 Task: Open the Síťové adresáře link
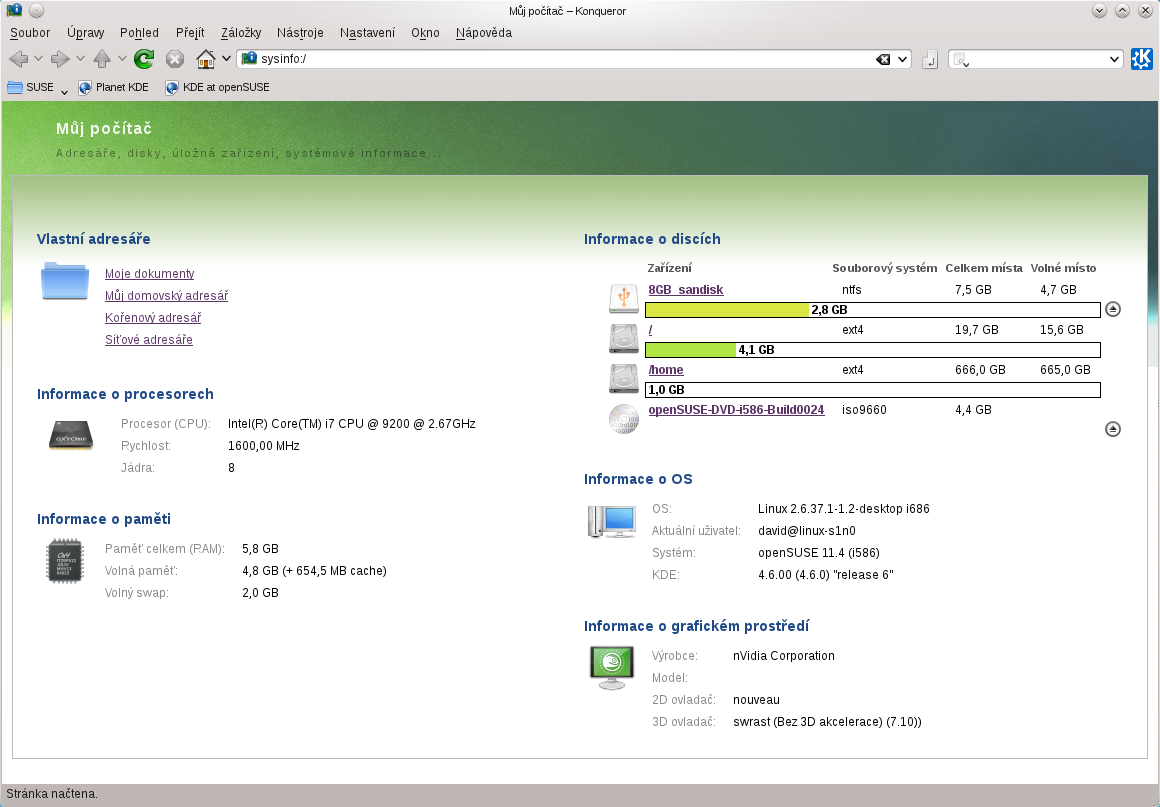(149, 340)
